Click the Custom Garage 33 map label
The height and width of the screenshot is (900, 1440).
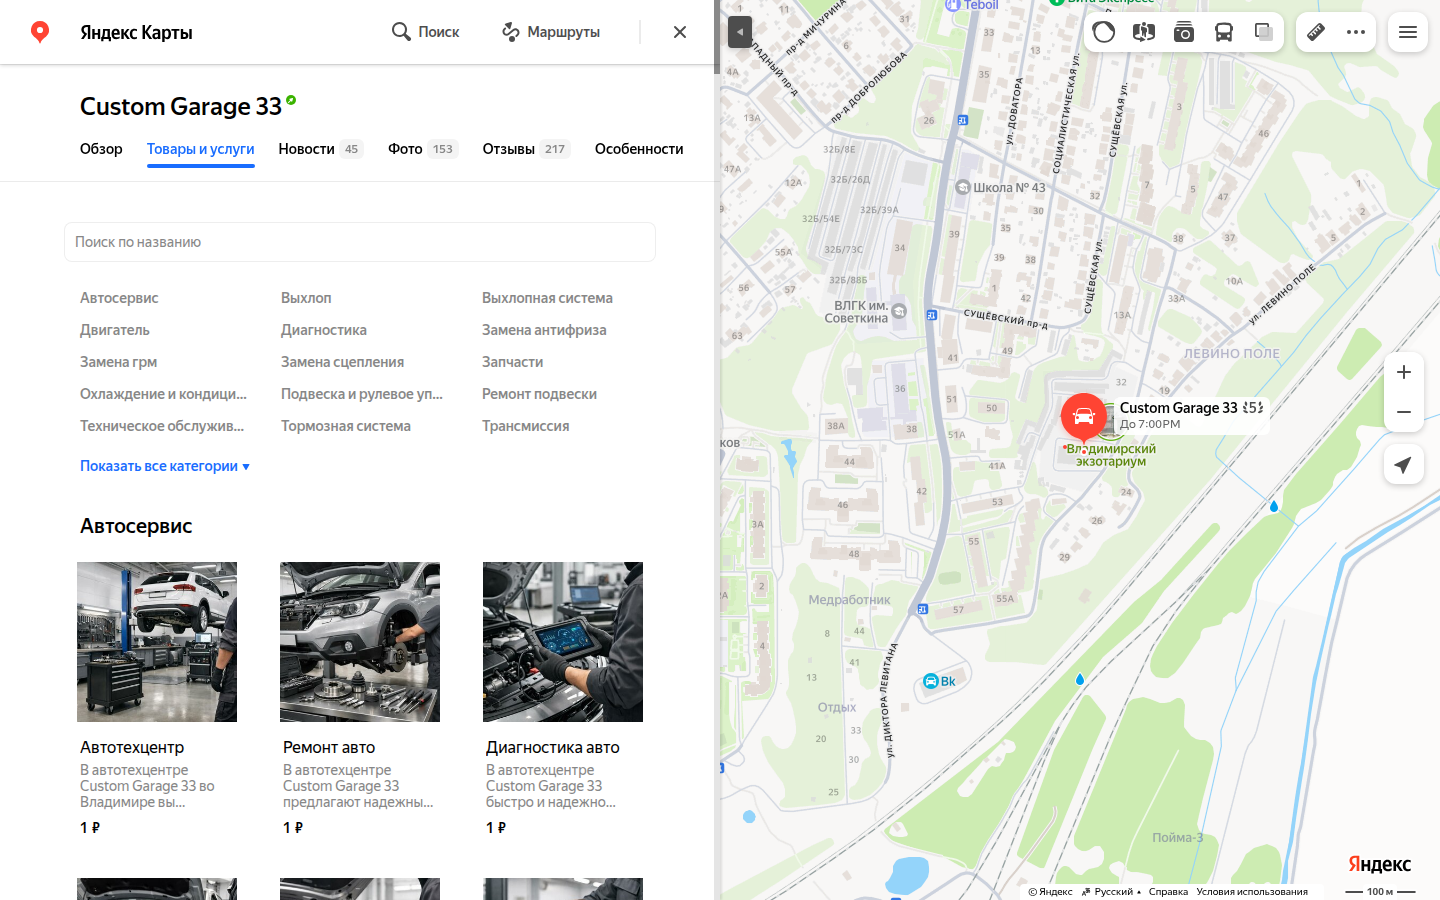(x=1178, y=407)
